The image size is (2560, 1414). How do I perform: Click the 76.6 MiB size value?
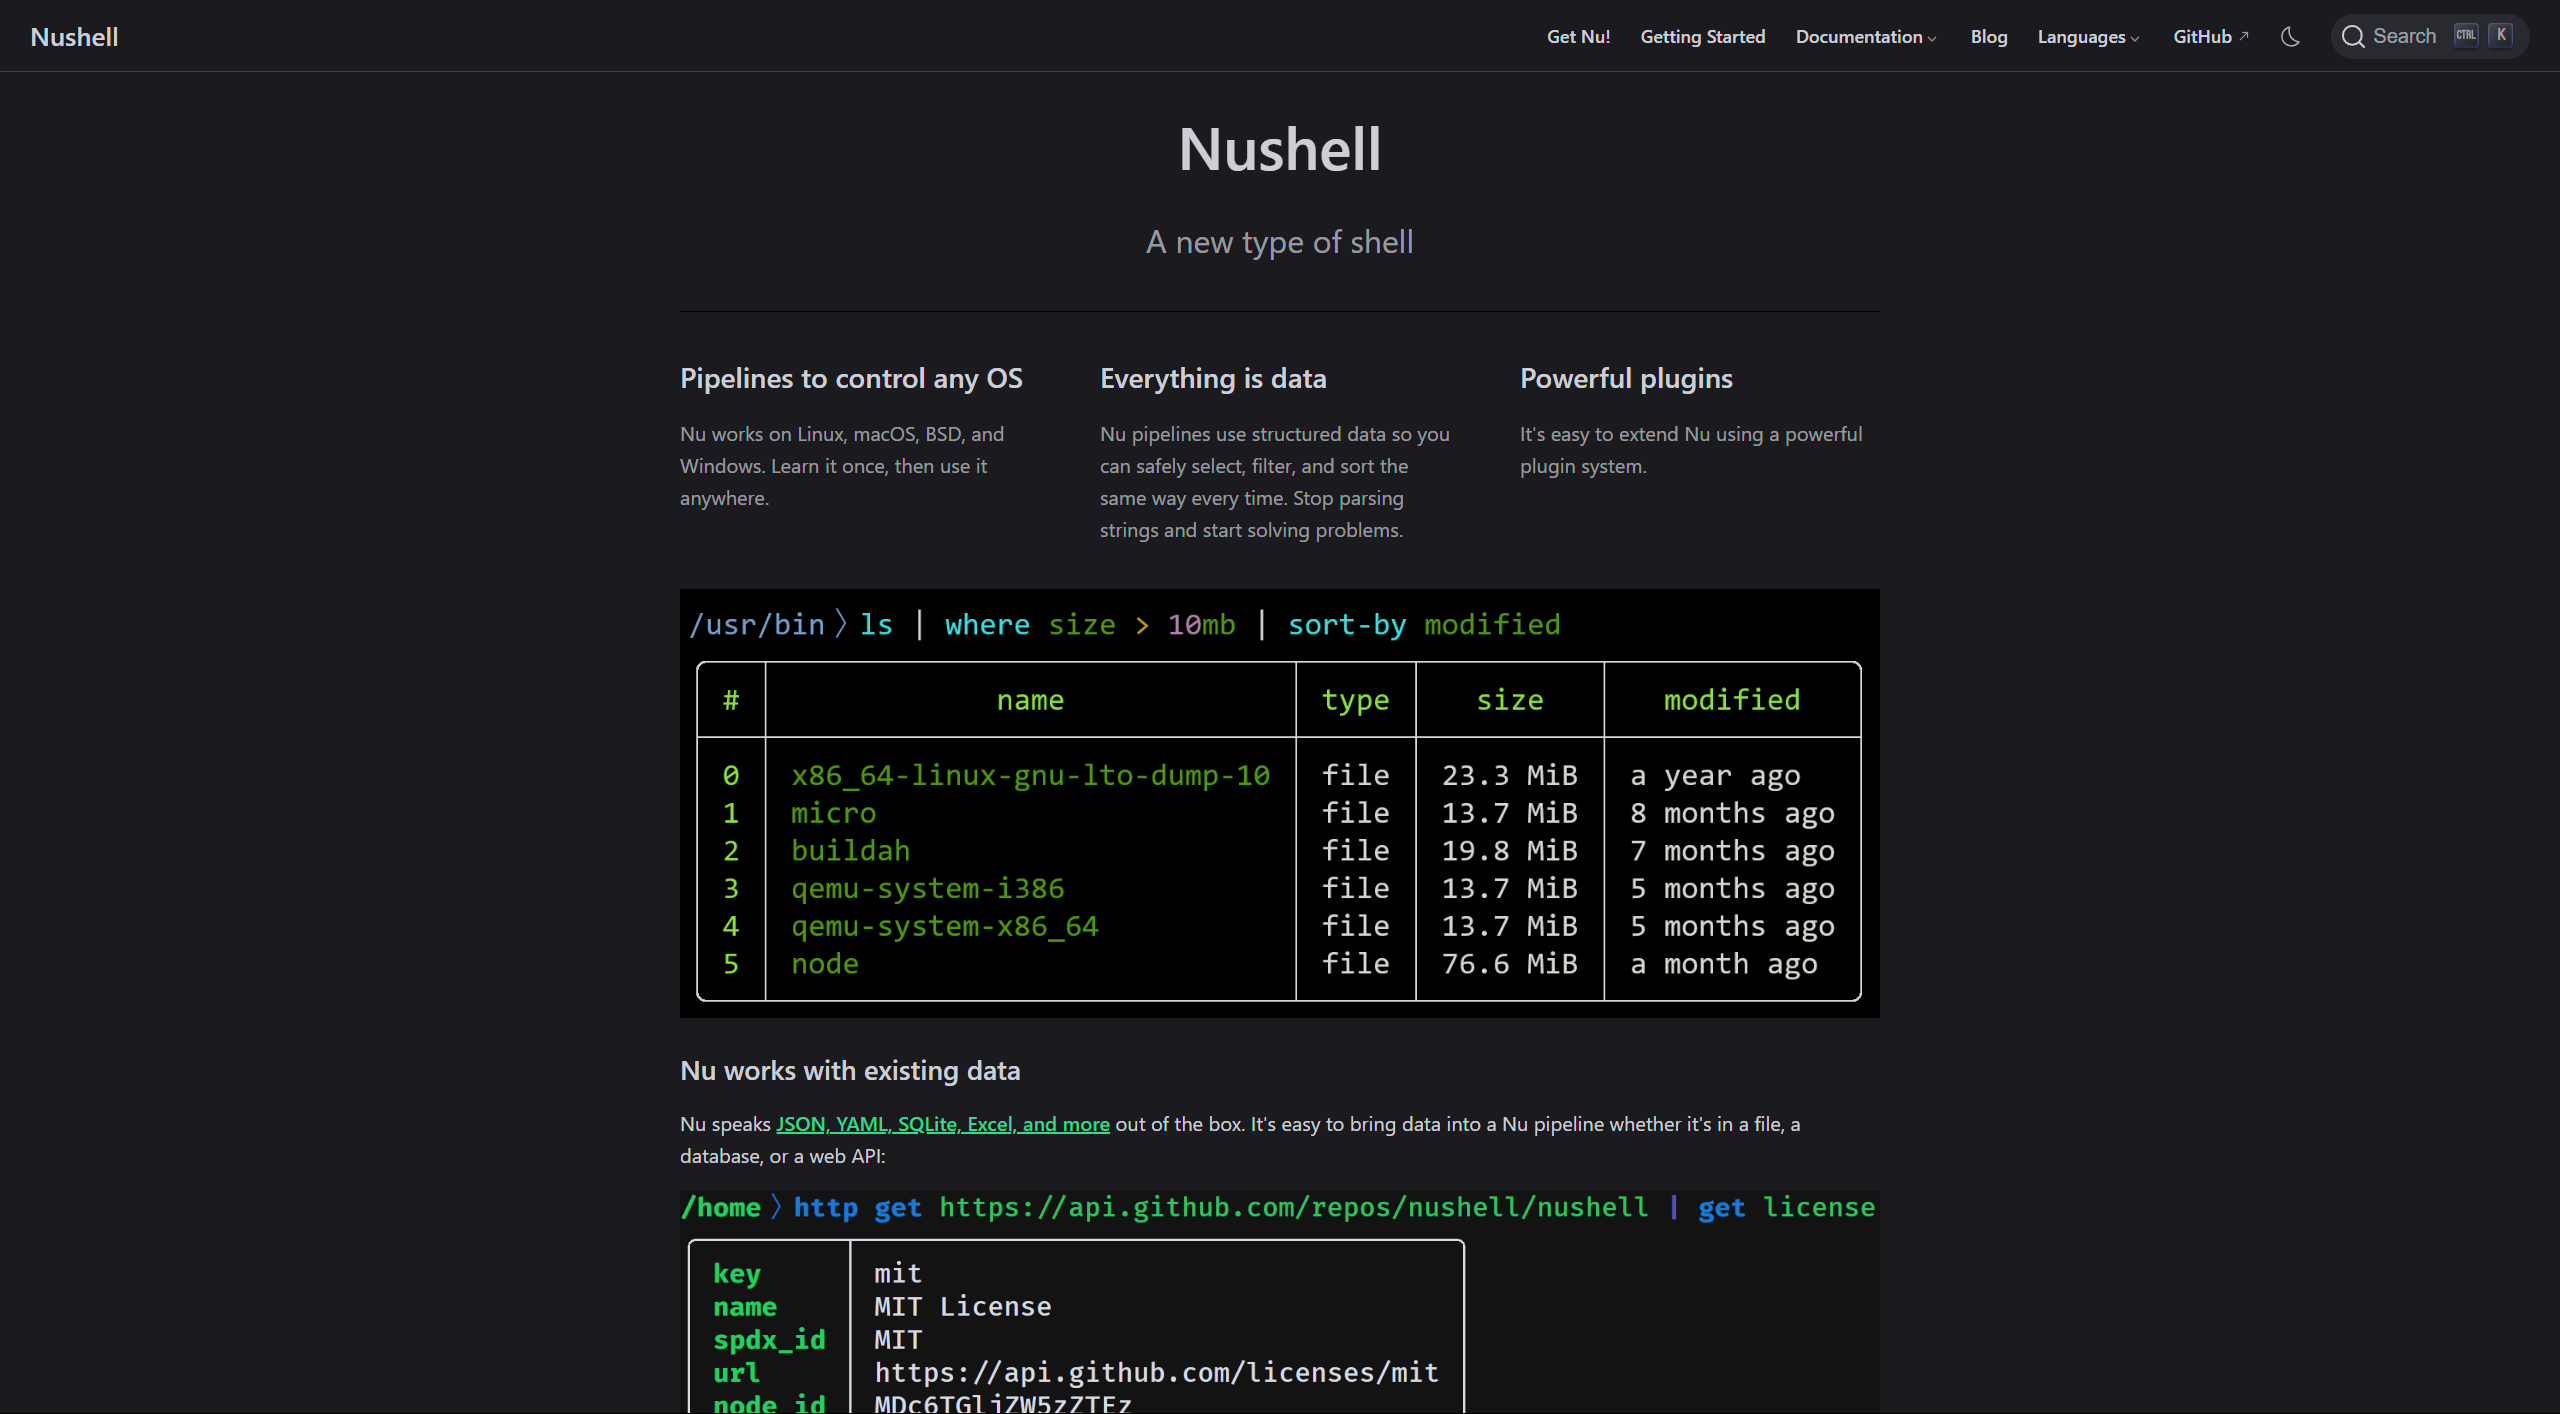tap(1509, 964)
